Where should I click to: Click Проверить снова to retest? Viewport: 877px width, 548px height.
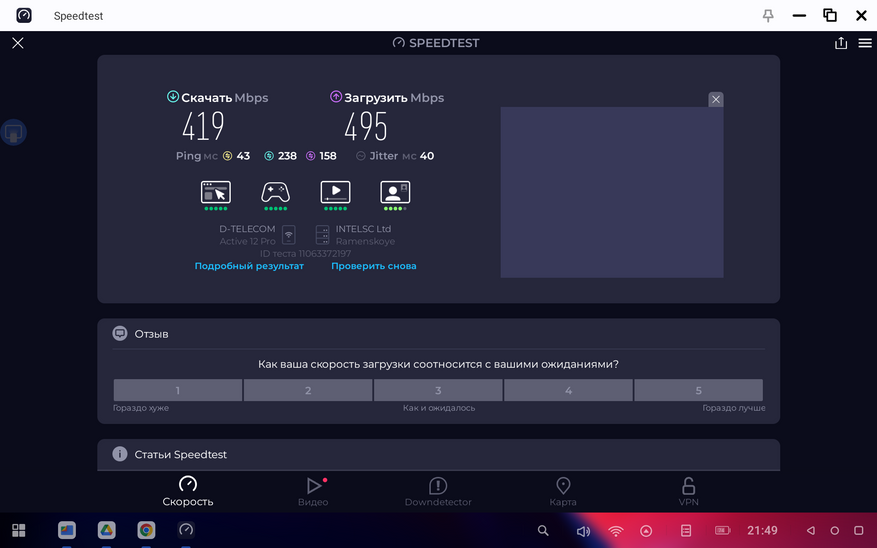pos(374,266)
